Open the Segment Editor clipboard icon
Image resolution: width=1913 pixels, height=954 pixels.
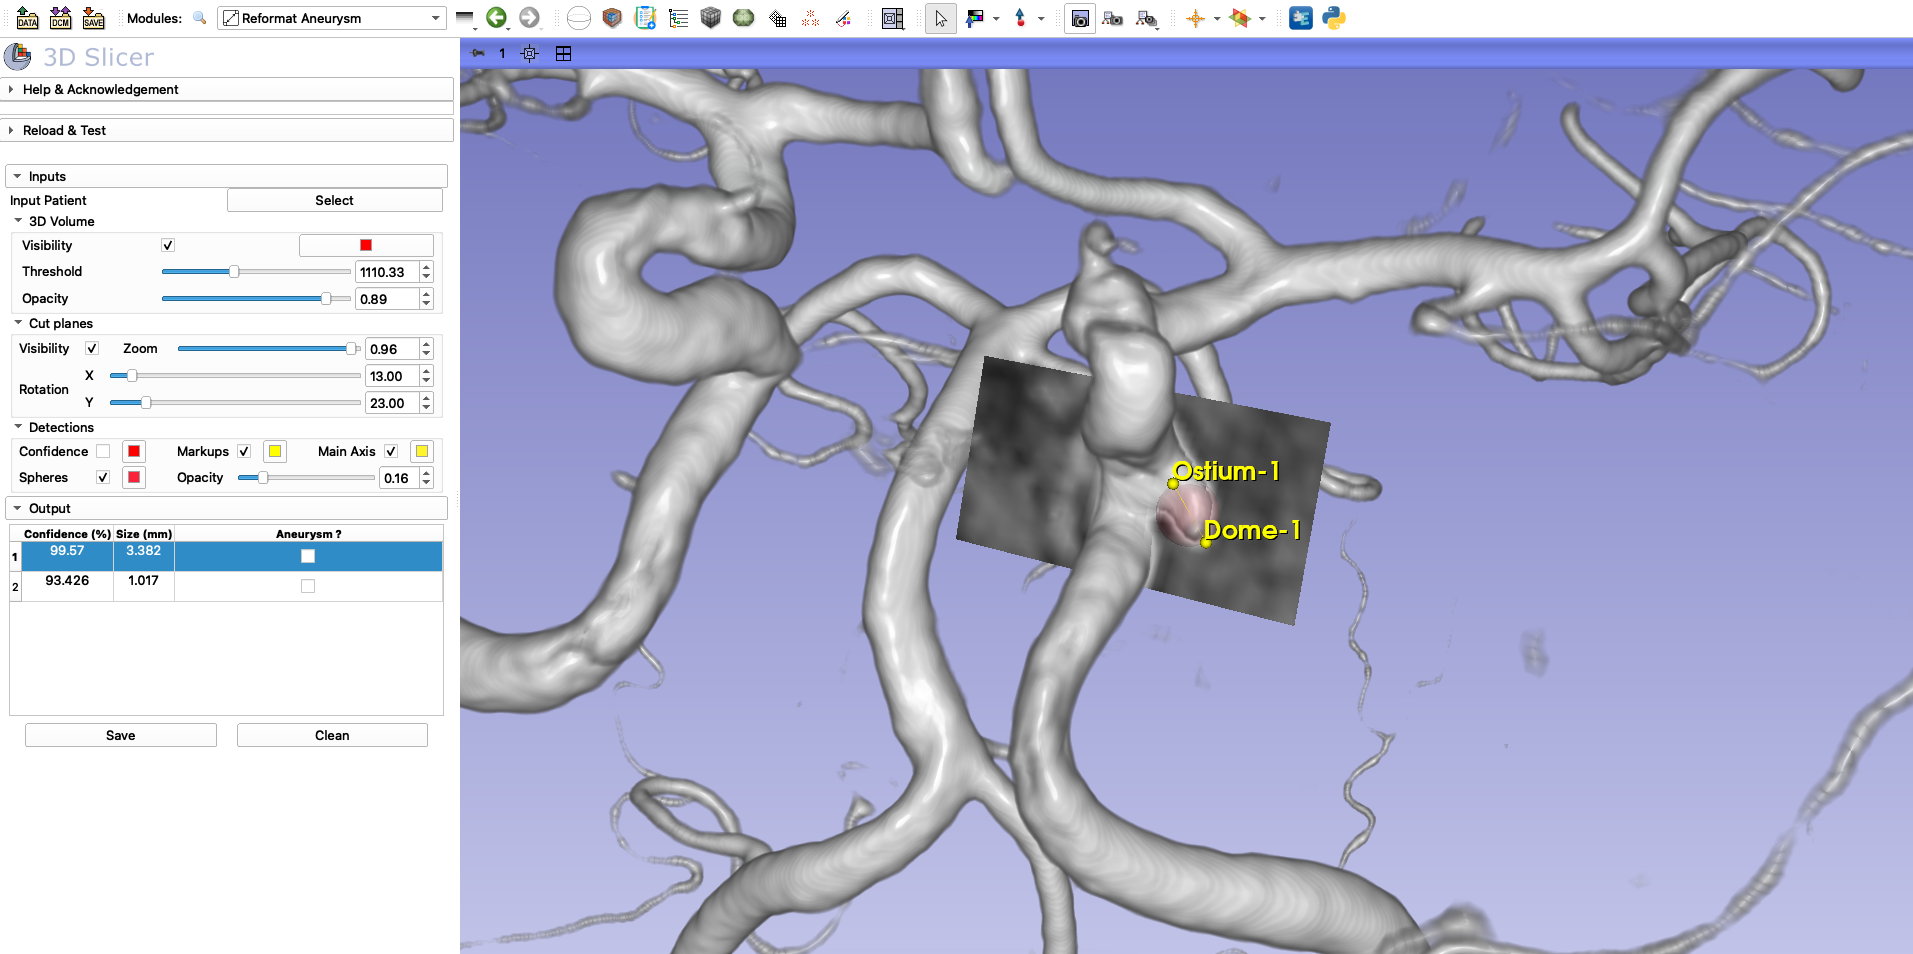tap(646, 18)
